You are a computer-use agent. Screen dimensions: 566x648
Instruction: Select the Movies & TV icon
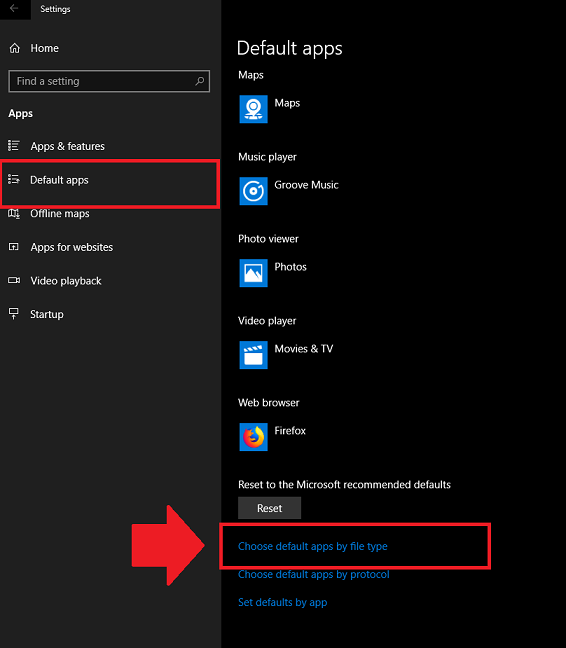point(253,355)
